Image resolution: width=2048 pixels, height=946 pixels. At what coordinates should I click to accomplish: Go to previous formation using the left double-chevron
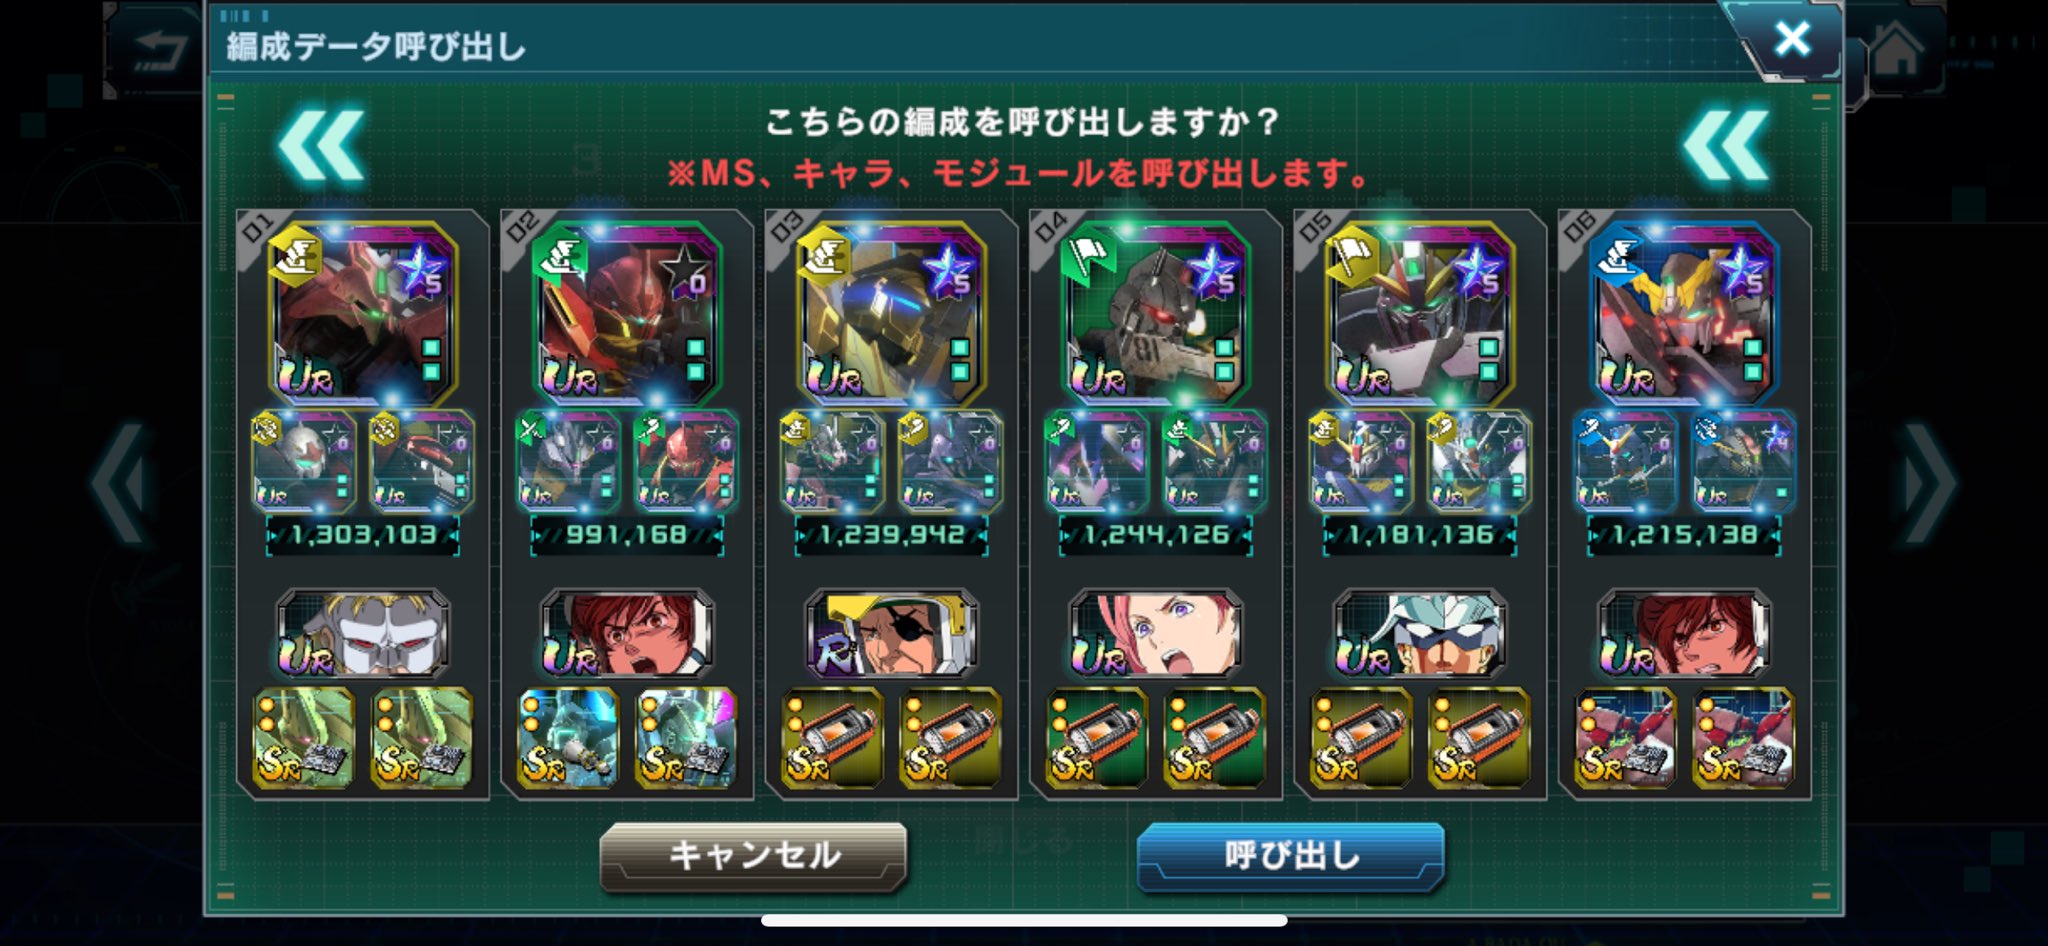pos(322,147)
